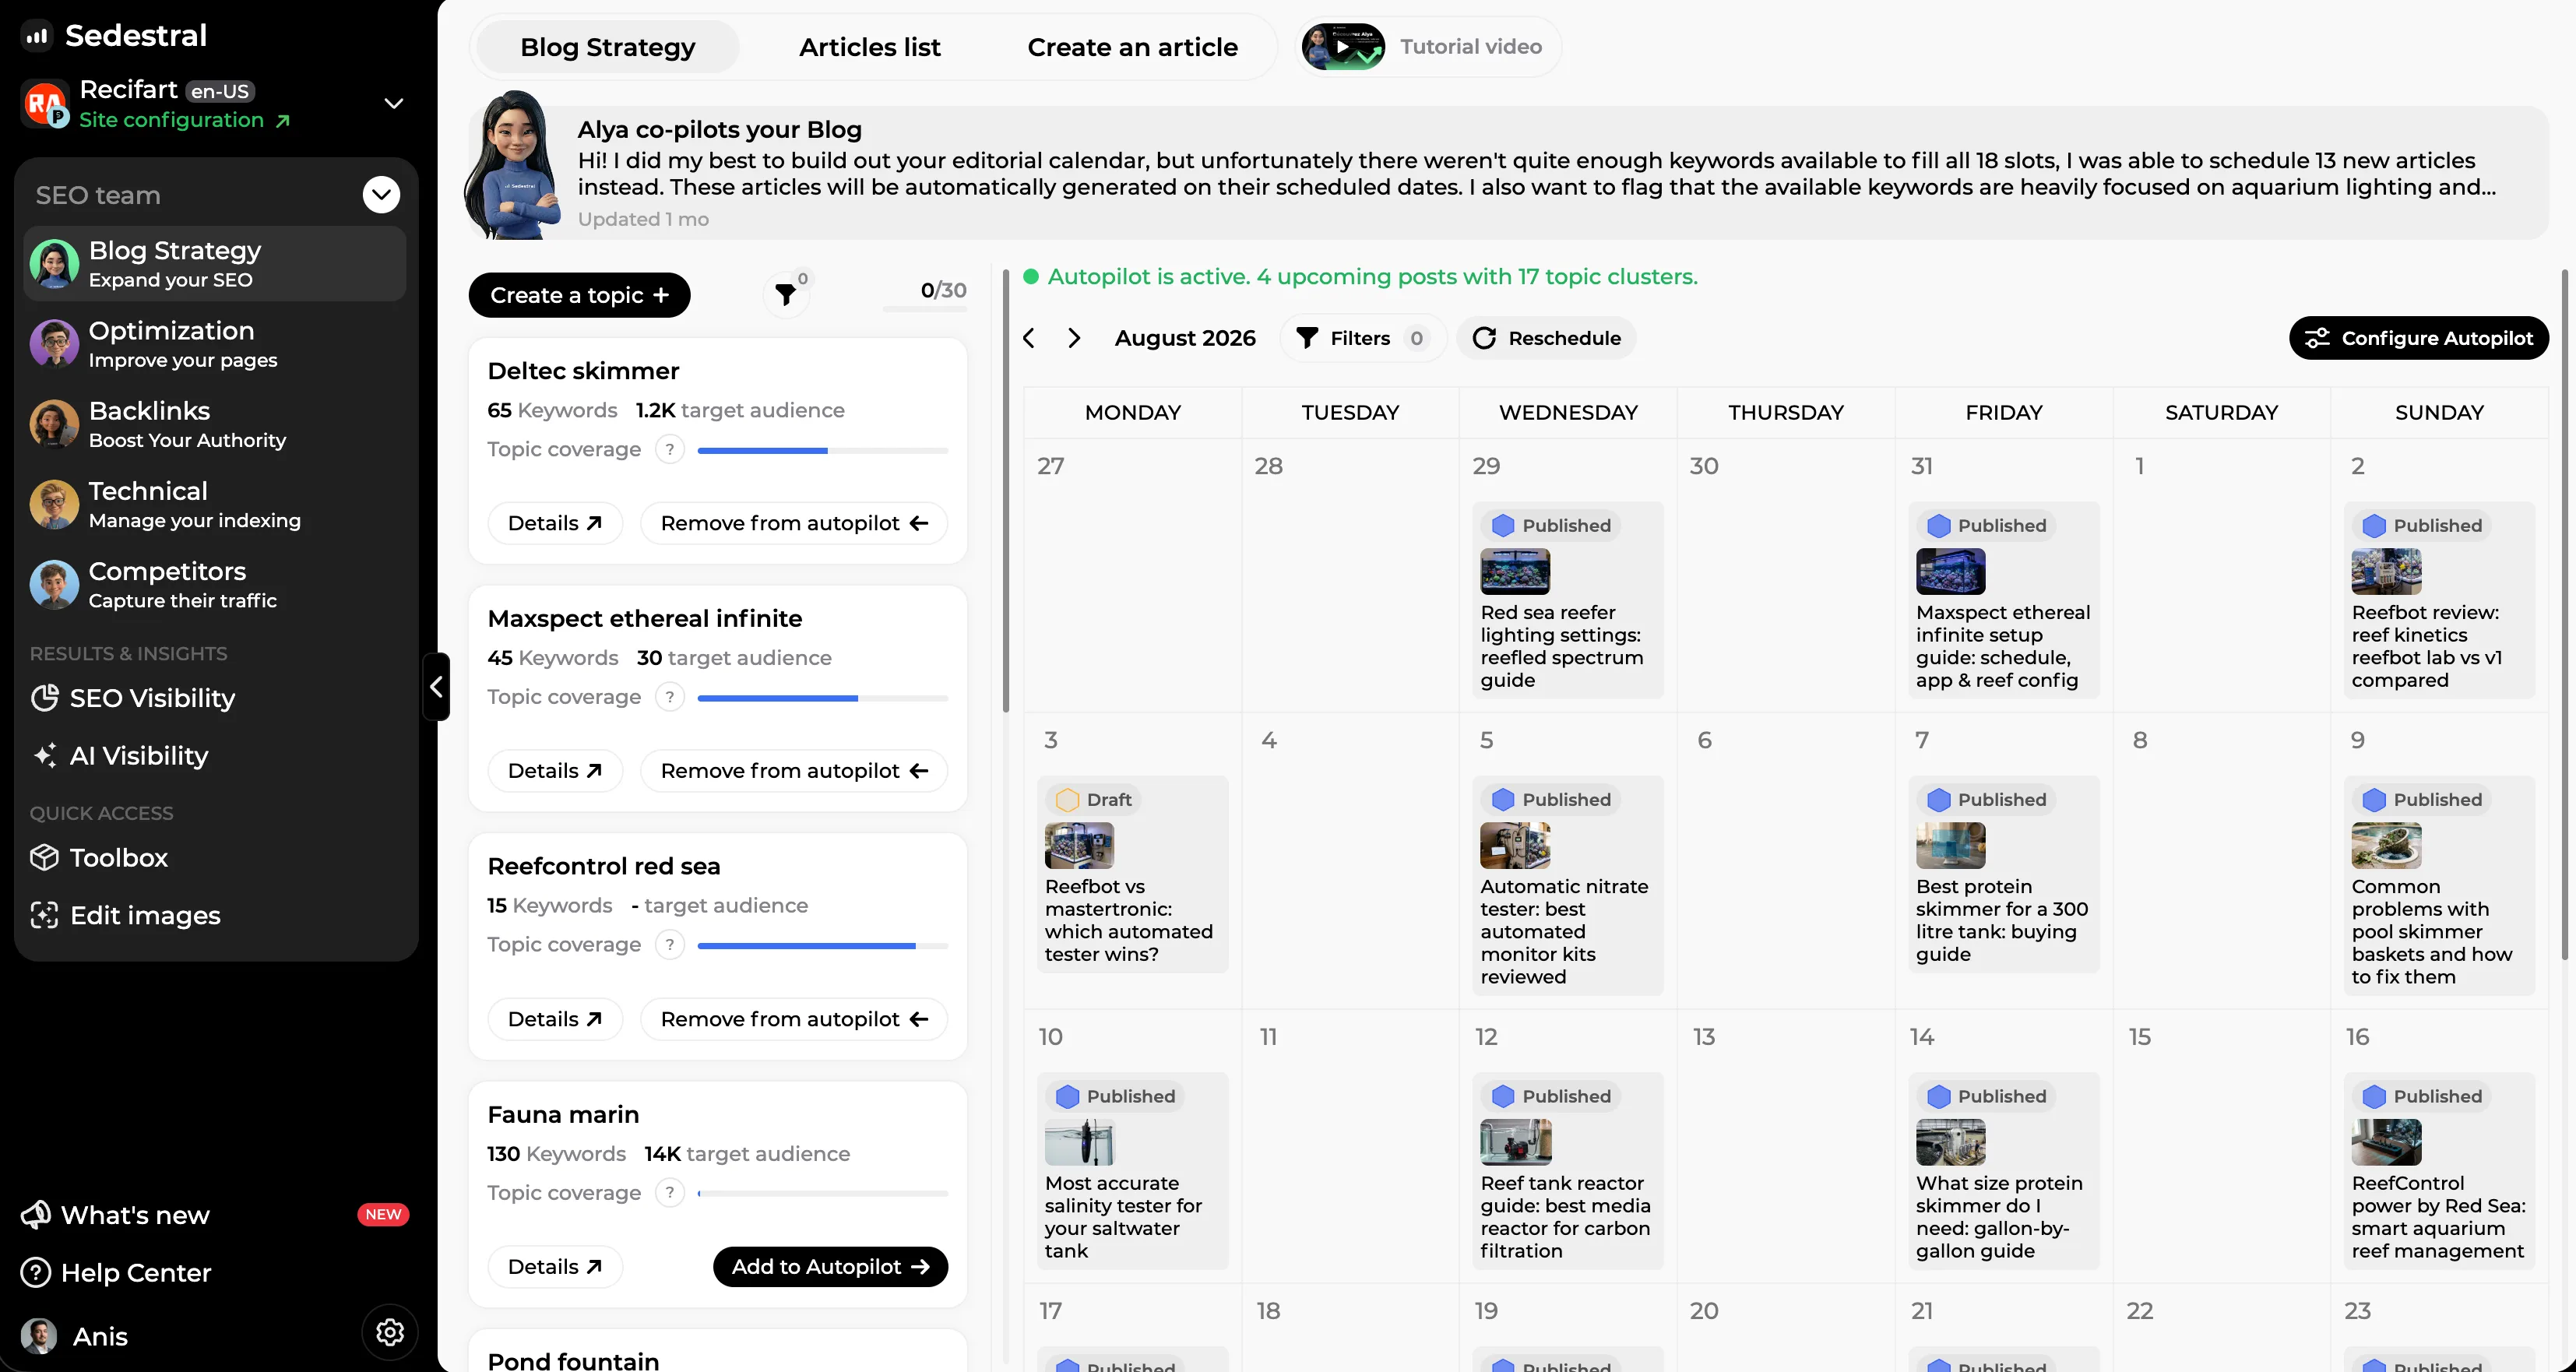
Task: Open the topic list filter funnel
Action: coord(786,295)
